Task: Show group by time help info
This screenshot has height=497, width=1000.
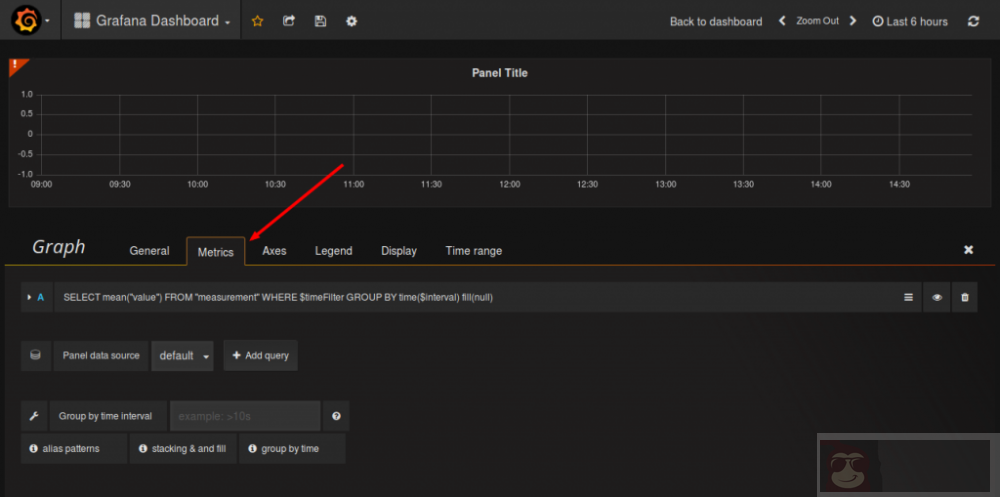Action: pos(292,449)
